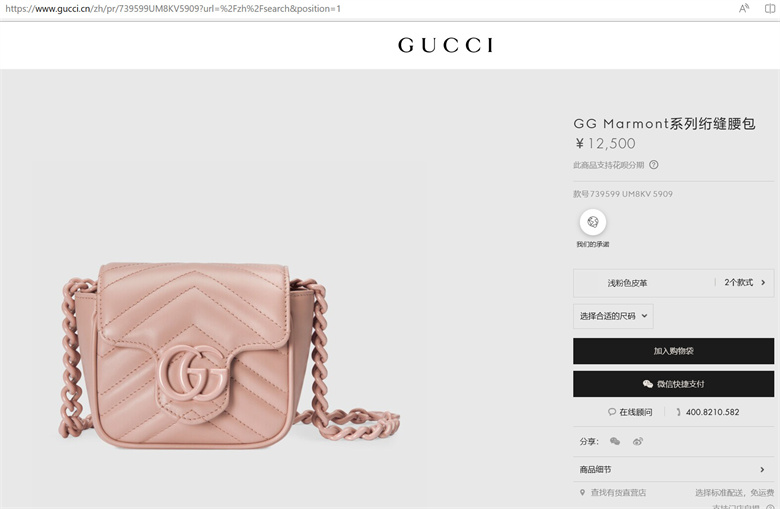The image size is (780, 509).
Task: Share via the WeChat icon next to 分享
Action: (x=615, y=441)
